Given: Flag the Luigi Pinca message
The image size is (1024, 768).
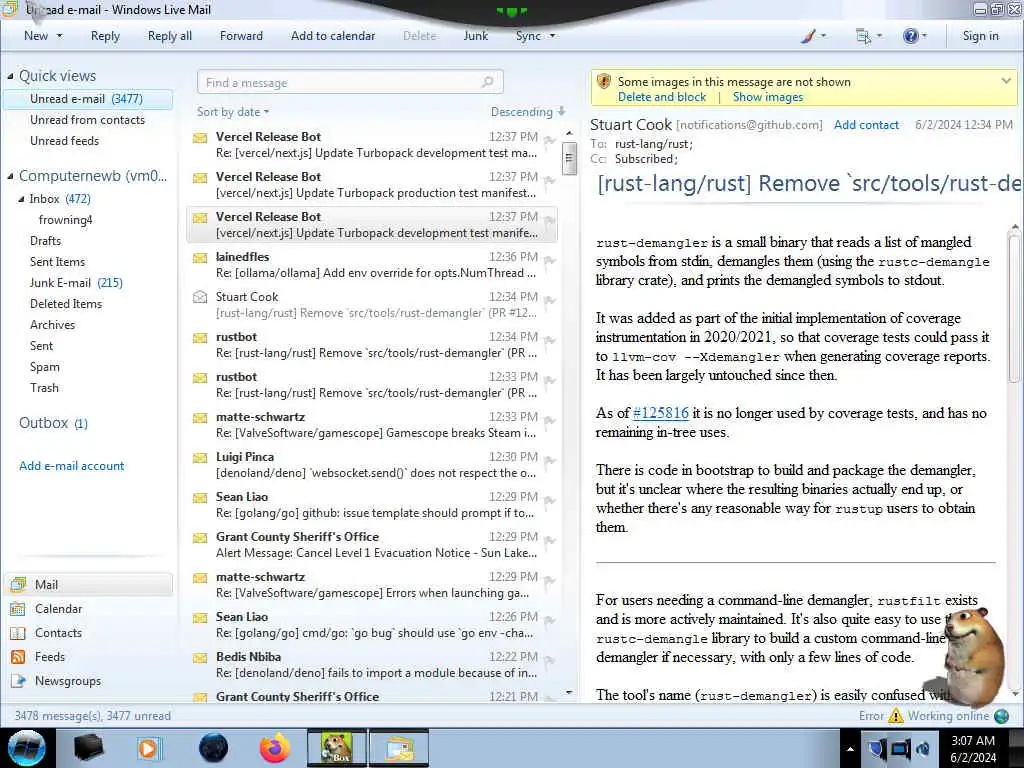Looking at the screenshot, I should coord(549,460).
